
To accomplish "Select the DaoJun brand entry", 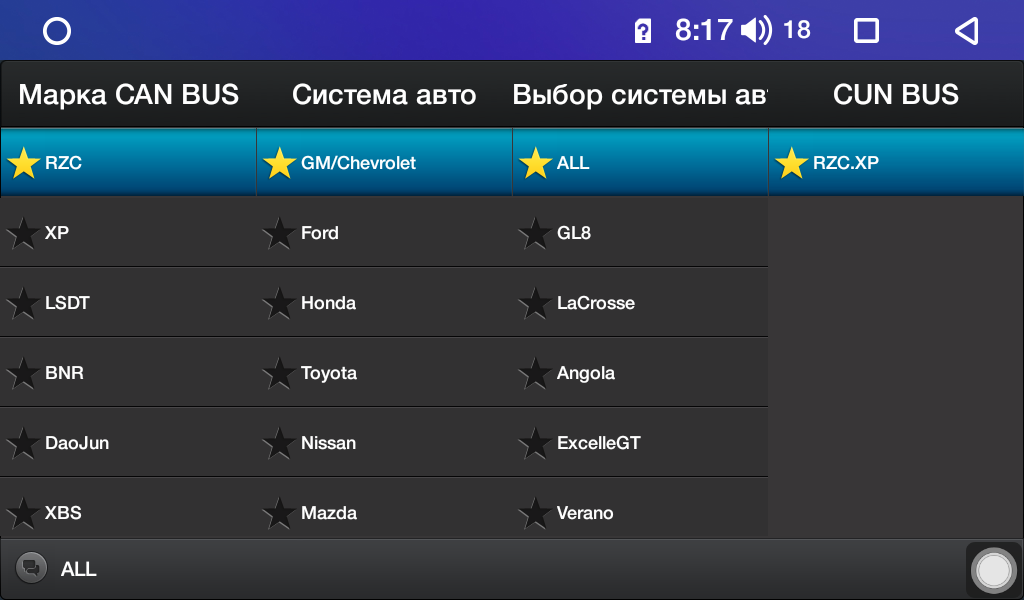I will pyautogui.click(x=128, y=443).
